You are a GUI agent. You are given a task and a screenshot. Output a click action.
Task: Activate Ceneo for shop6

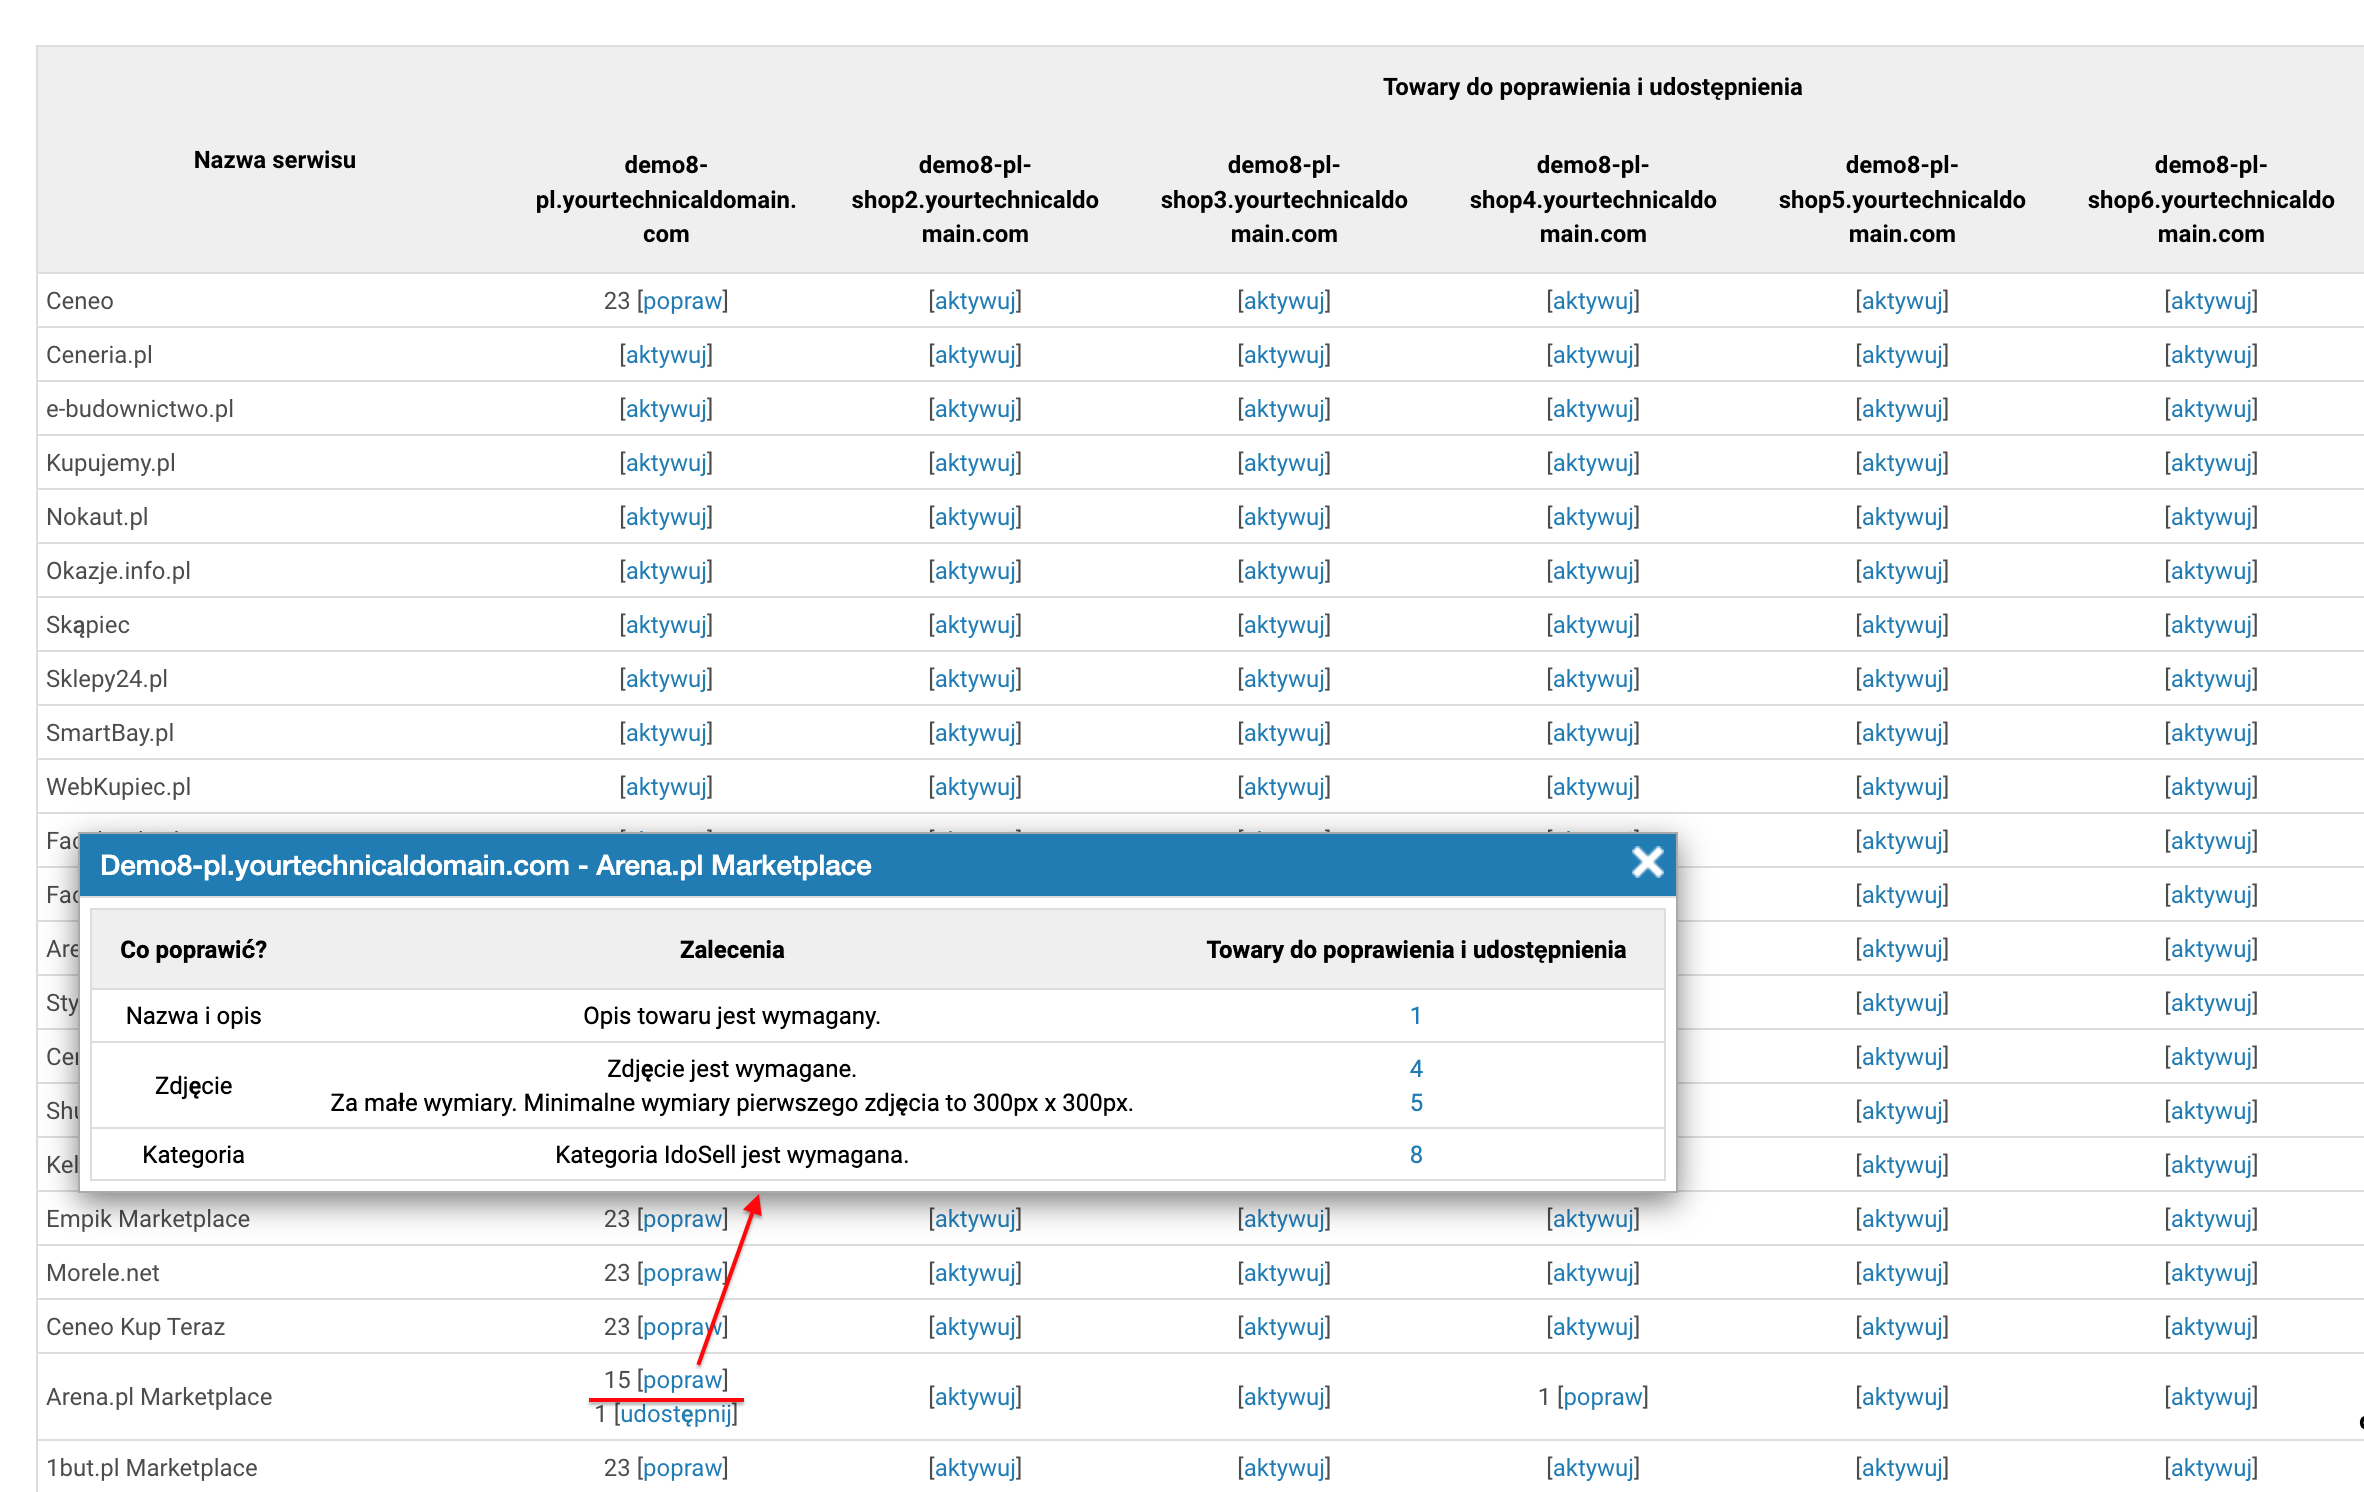click(2211, 301)
